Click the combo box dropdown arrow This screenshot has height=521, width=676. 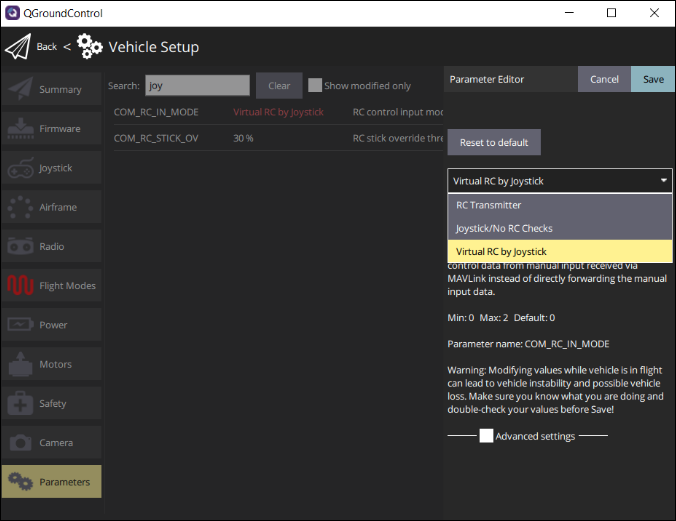664,180
